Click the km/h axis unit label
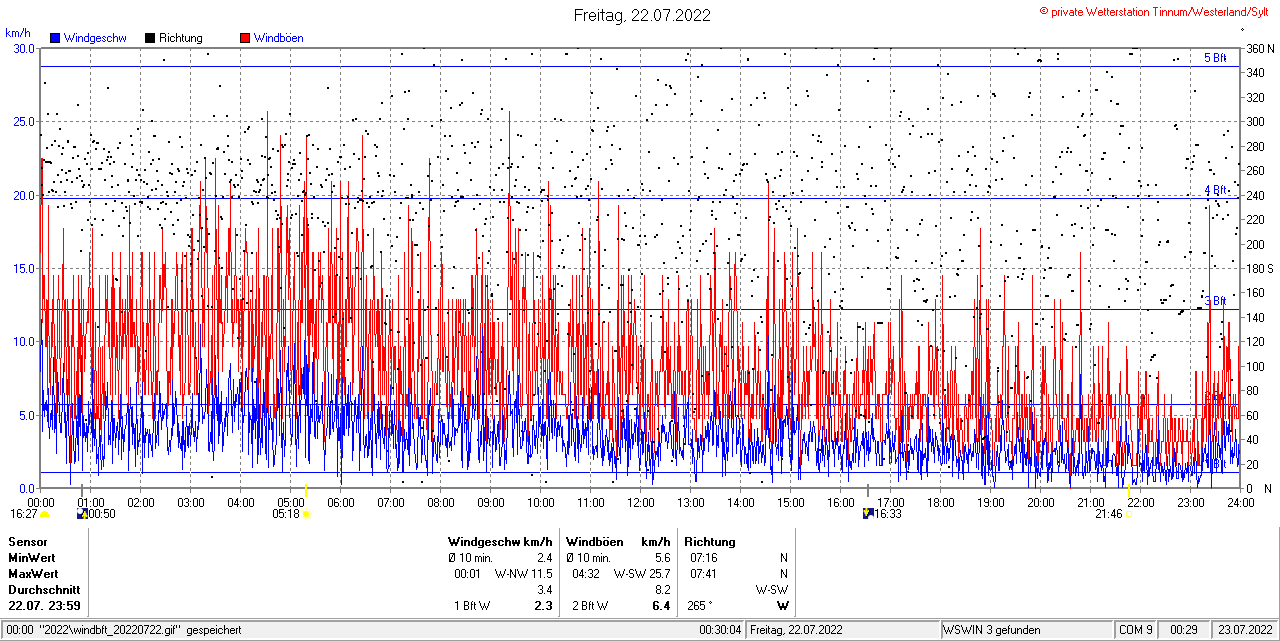 17,33
